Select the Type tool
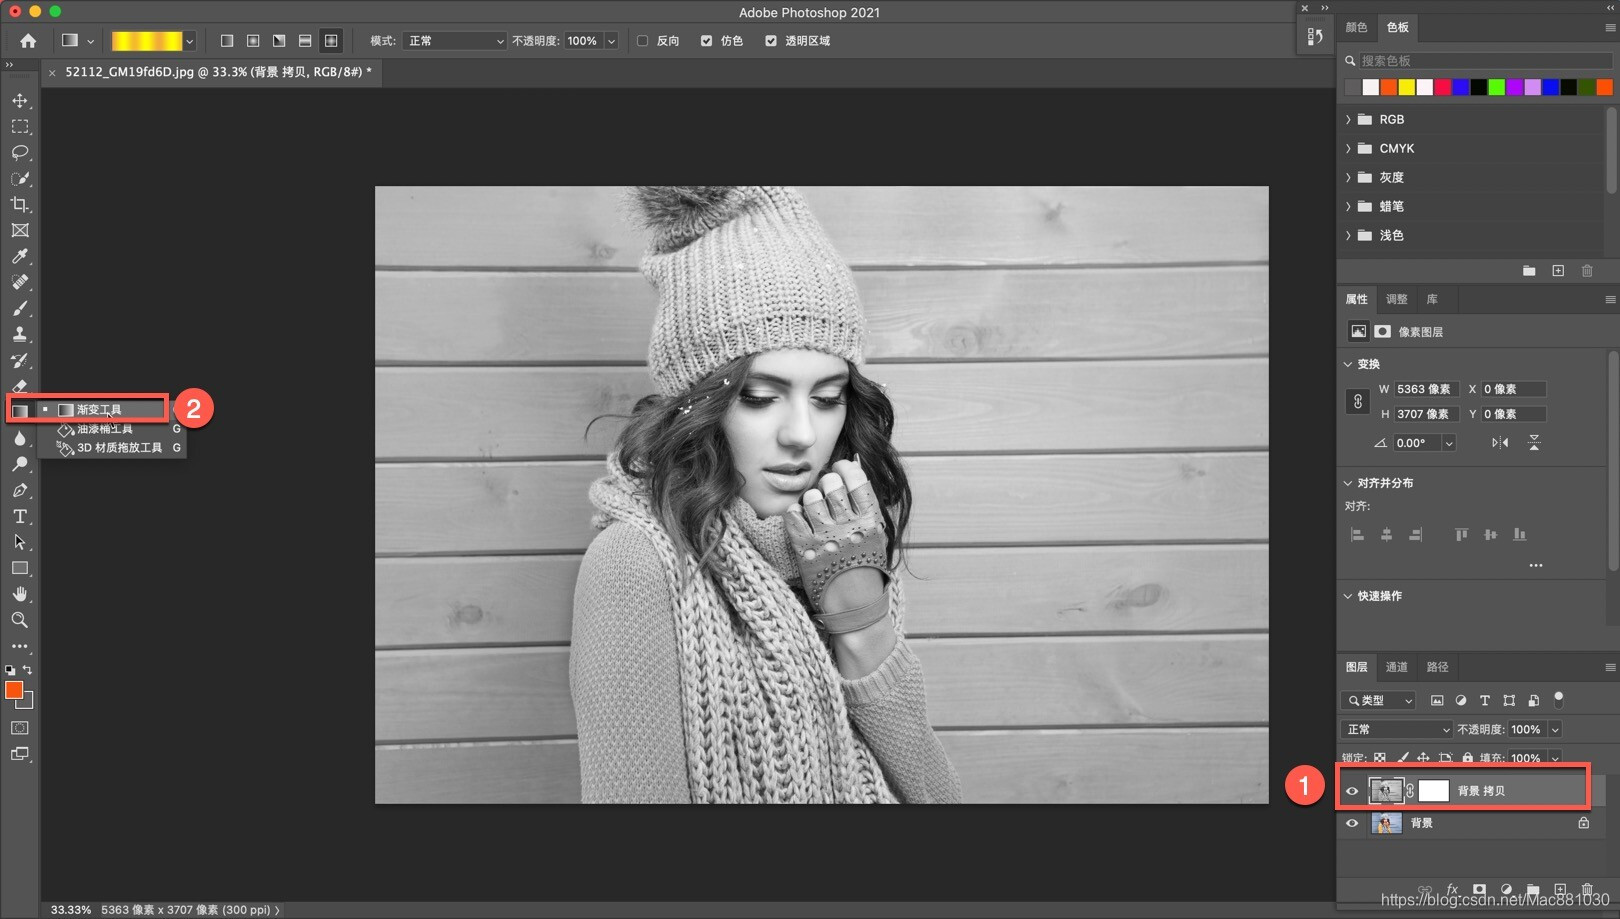Image resolution: width=1620 pixels, height=919 pixels. pos(20,517)
